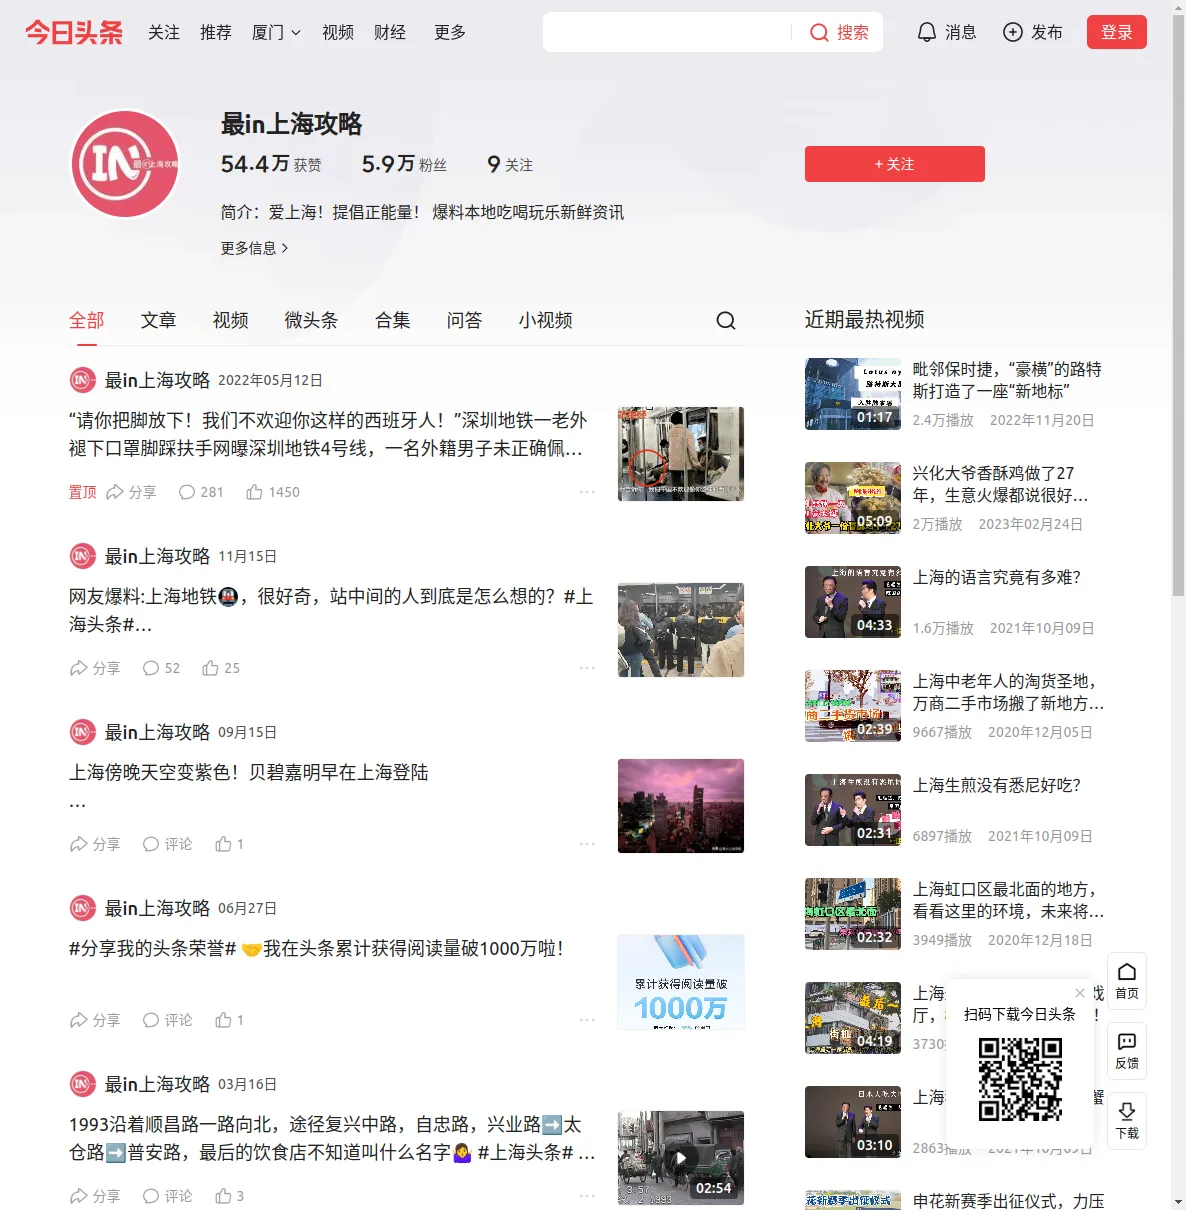
Task: Open the 阅读量破1000万 post thumbnail
Action: click(x=681, y=982)
